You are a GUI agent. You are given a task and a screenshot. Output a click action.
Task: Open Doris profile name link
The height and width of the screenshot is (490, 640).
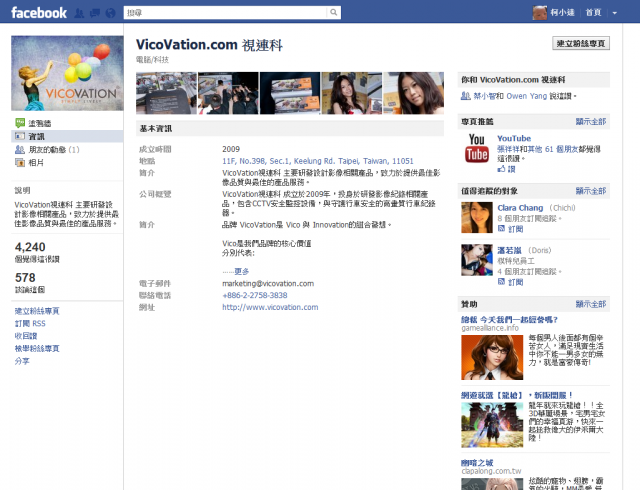pyautogui.click(x=509, y=250)
